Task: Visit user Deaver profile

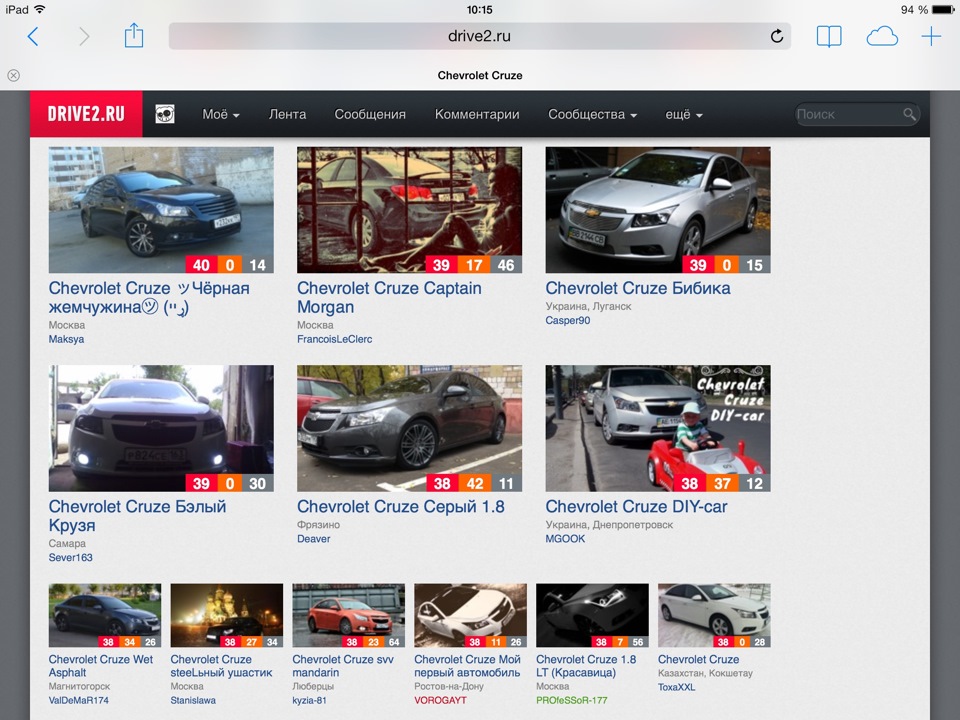Action: pos(313,539)
